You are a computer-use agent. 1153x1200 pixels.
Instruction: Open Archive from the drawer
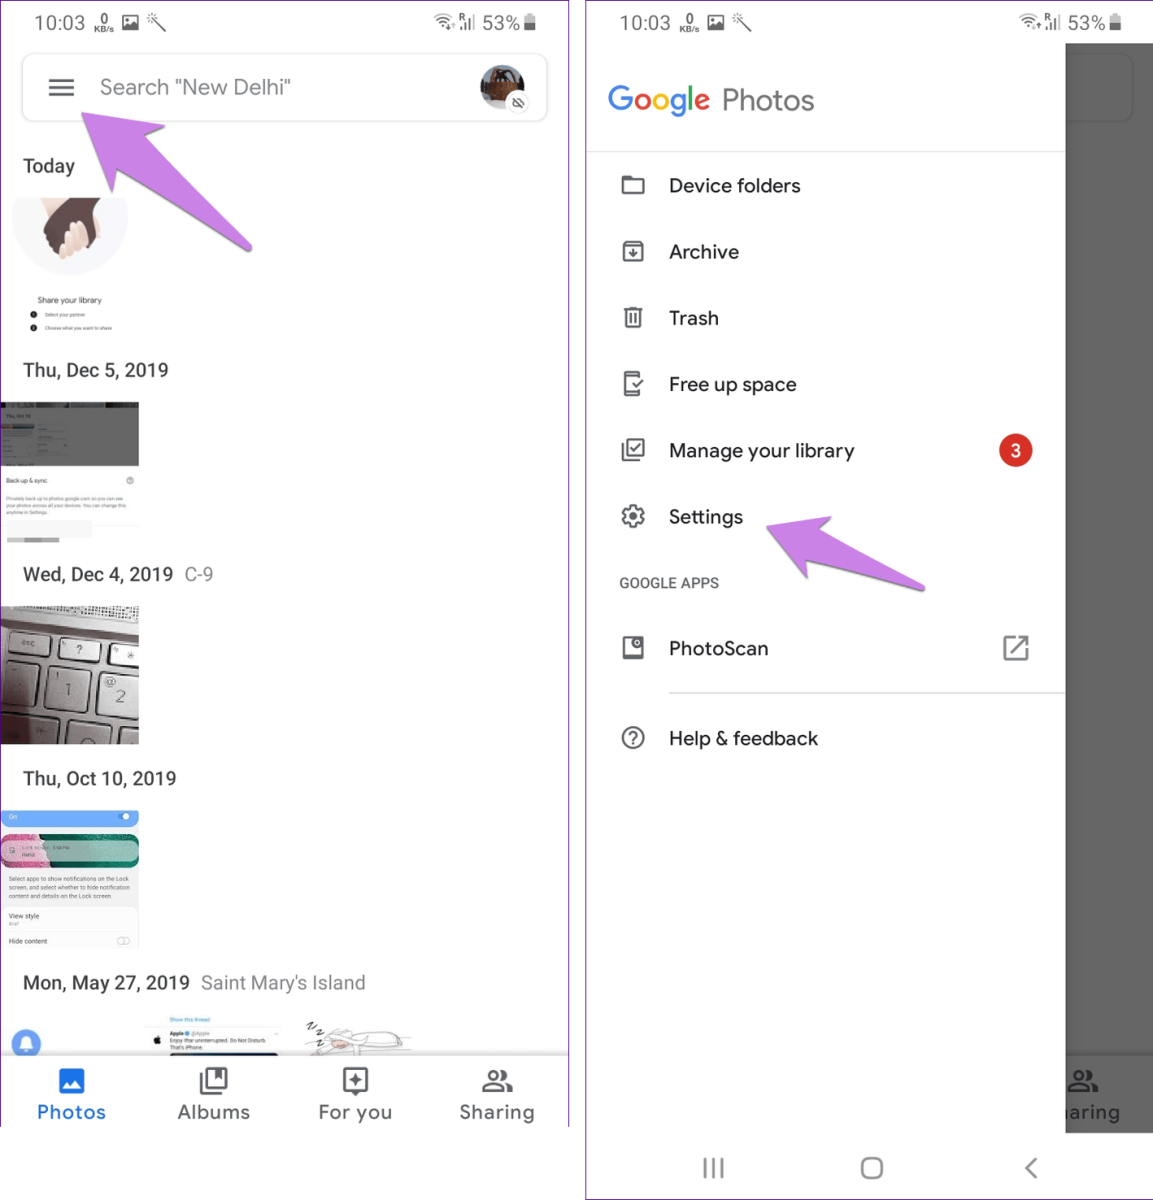(826, 252)
